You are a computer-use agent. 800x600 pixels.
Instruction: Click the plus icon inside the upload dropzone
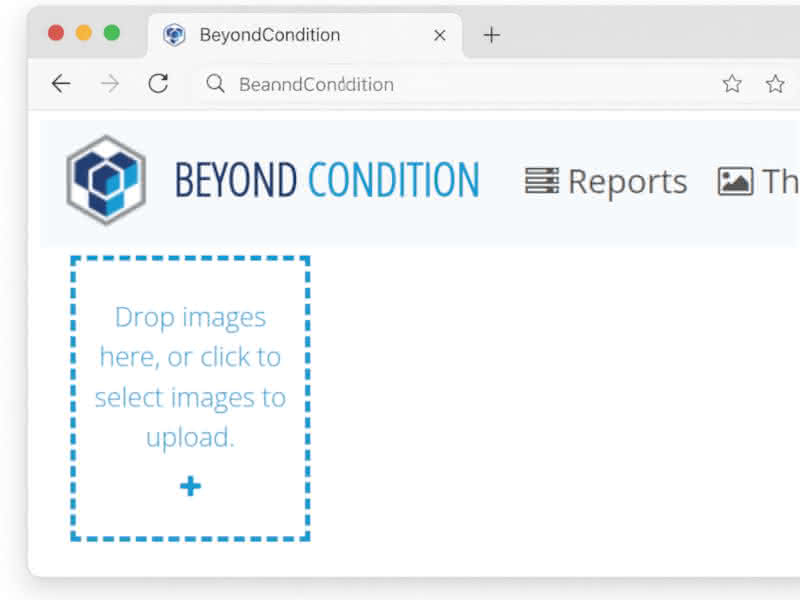pyautogui.click(x=190, y=487)
